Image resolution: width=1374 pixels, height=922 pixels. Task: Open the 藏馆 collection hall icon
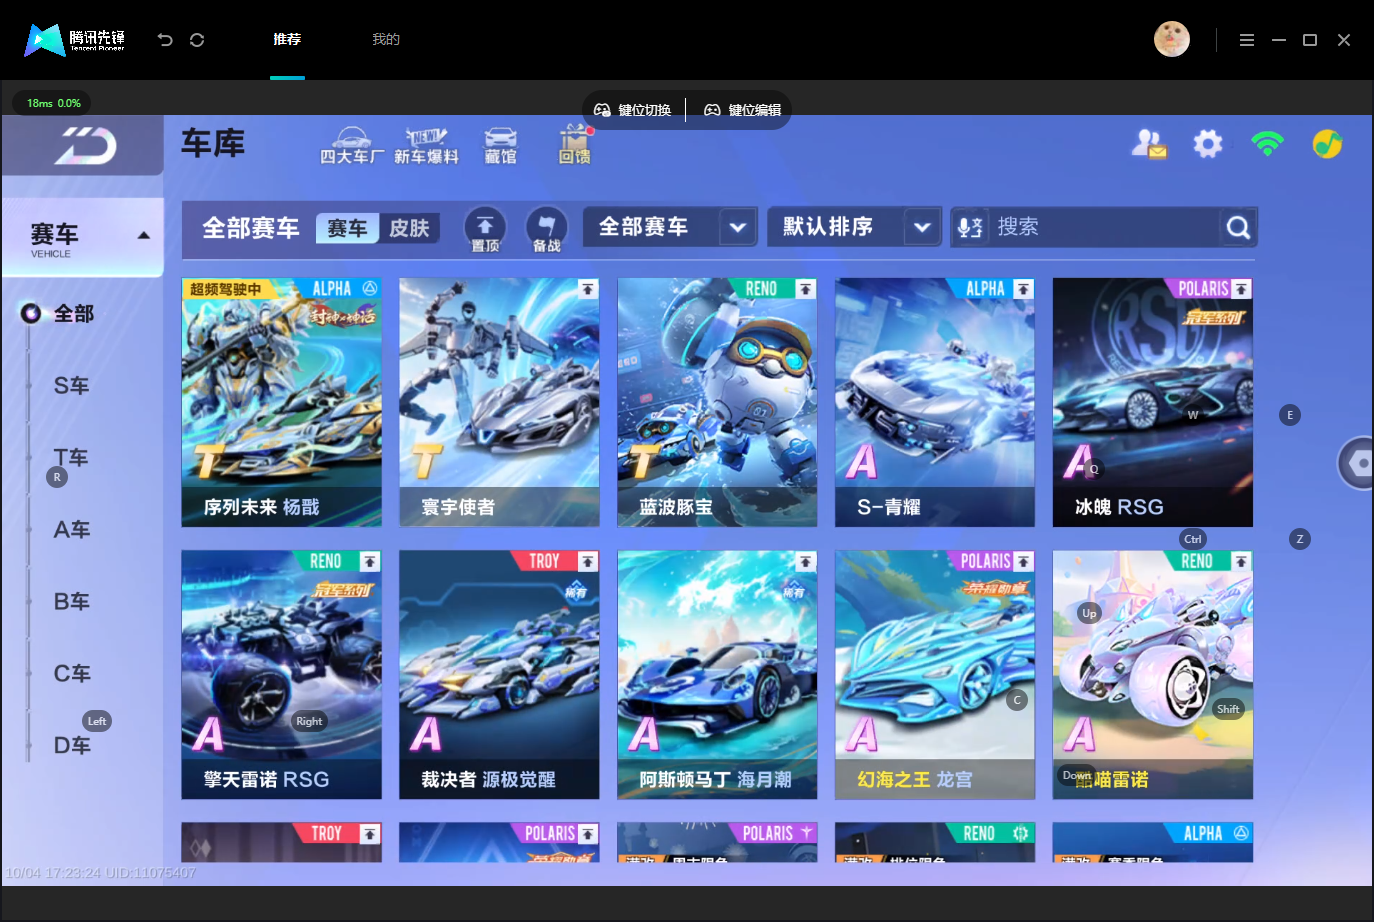[500, 146]
